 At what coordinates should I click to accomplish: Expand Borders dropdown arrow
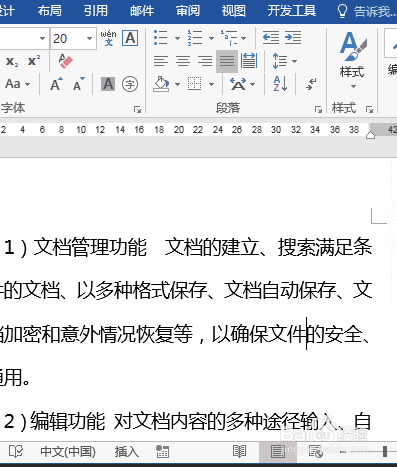[x=211, y=84]
